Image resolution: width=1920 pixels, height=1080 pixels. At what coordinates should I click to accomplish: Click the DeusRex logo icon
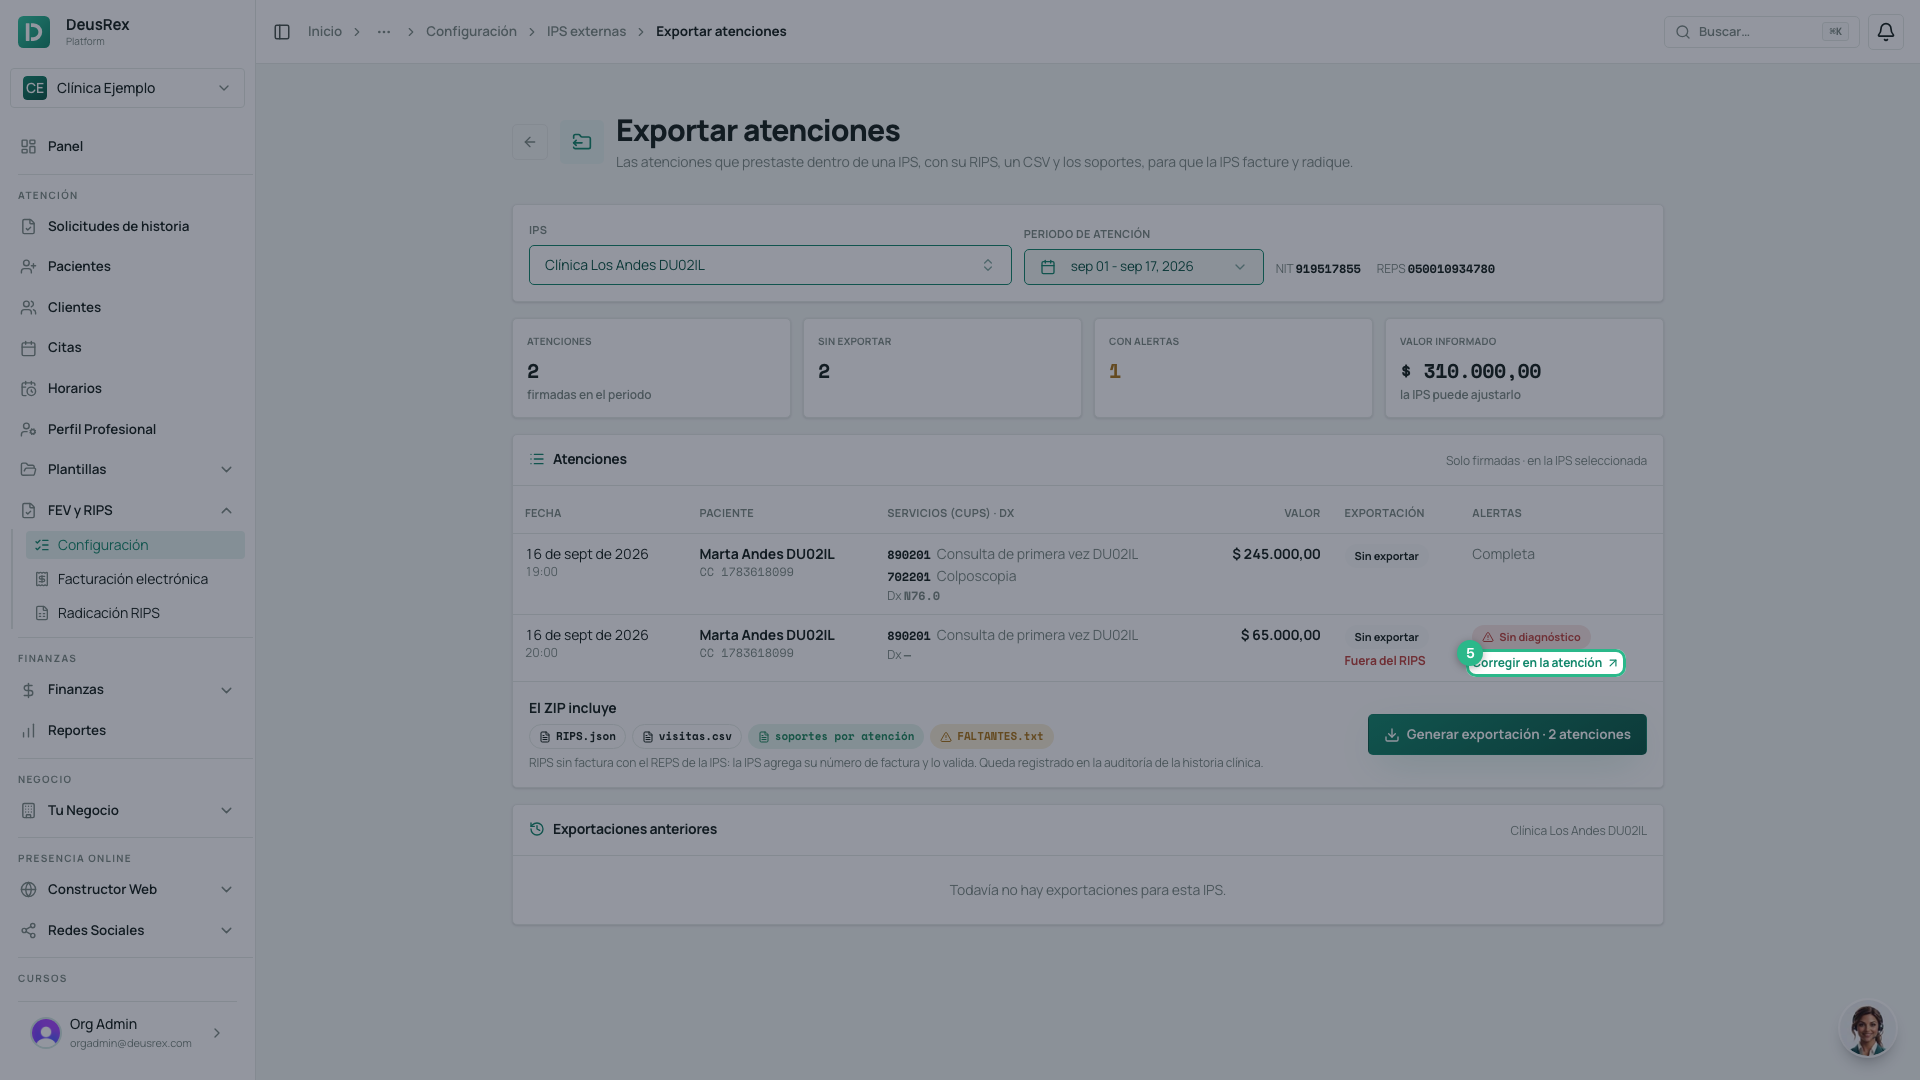click(34, 32)
